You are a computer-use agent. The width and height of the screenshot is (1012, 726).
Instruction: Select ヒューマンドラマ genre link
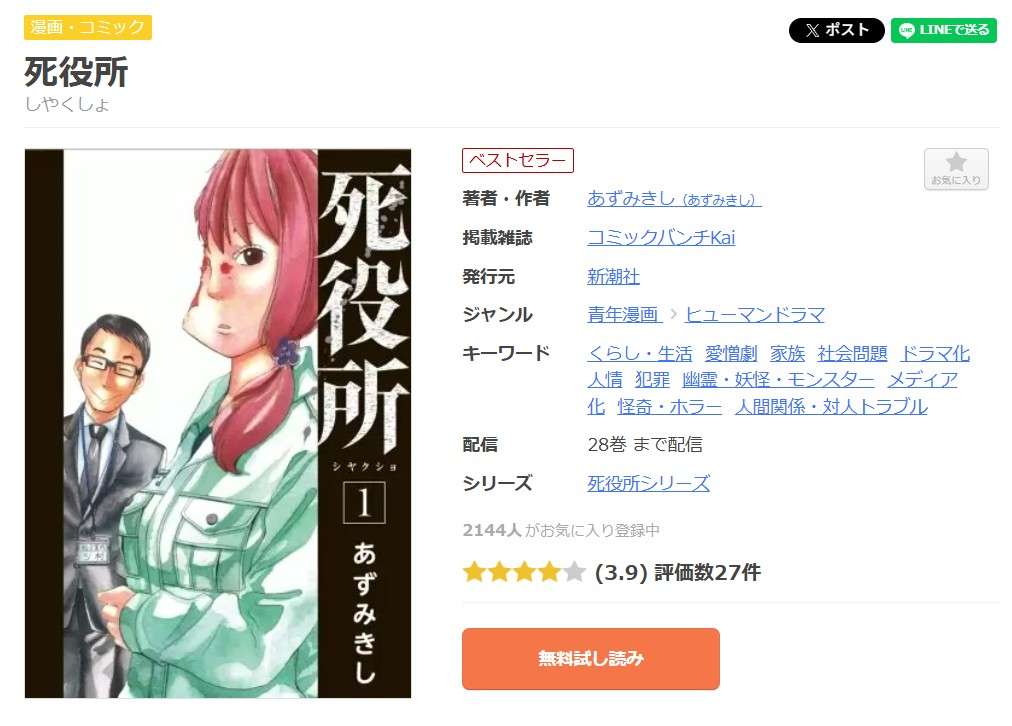pos(754,315)
